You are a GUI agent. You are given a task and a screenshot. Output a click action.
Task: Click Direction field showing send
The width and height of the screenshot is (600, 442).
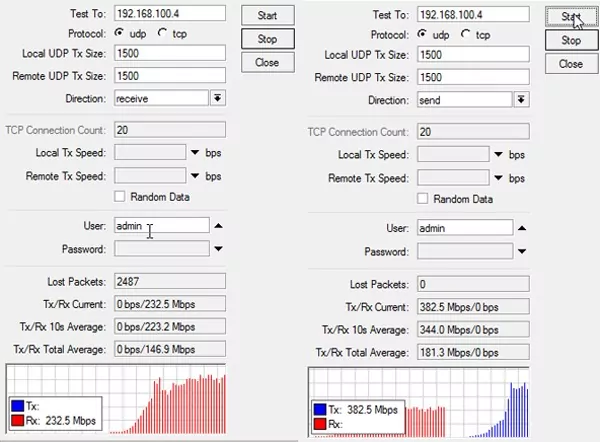(465, 100)
